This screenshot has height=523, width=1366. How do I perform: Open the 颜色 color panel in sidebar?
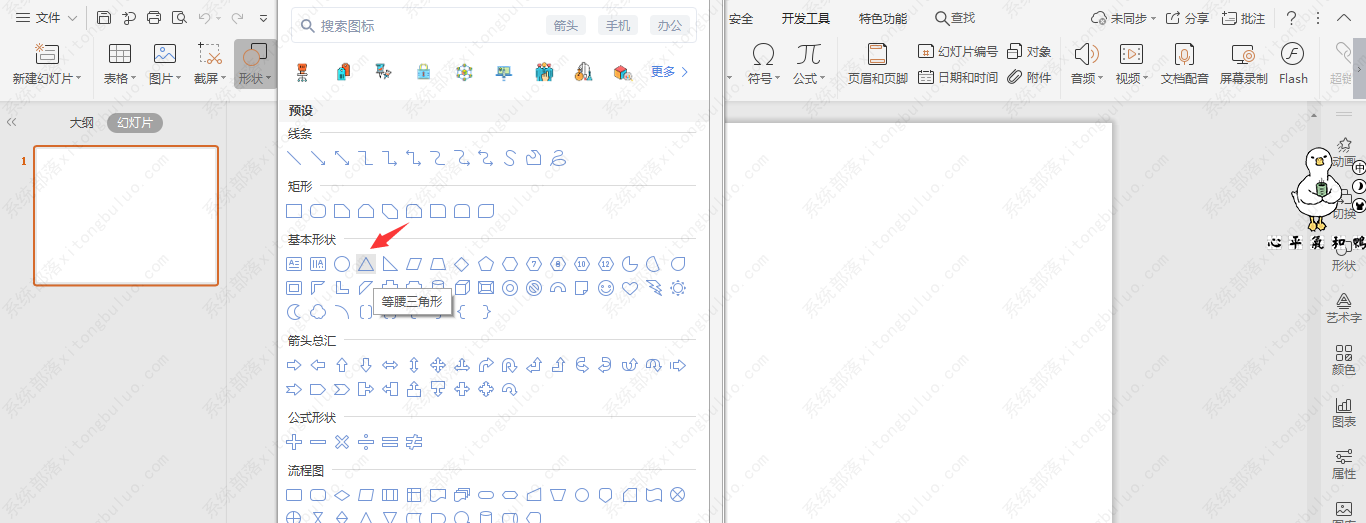pyautogui.click(x=1343, y=360)
